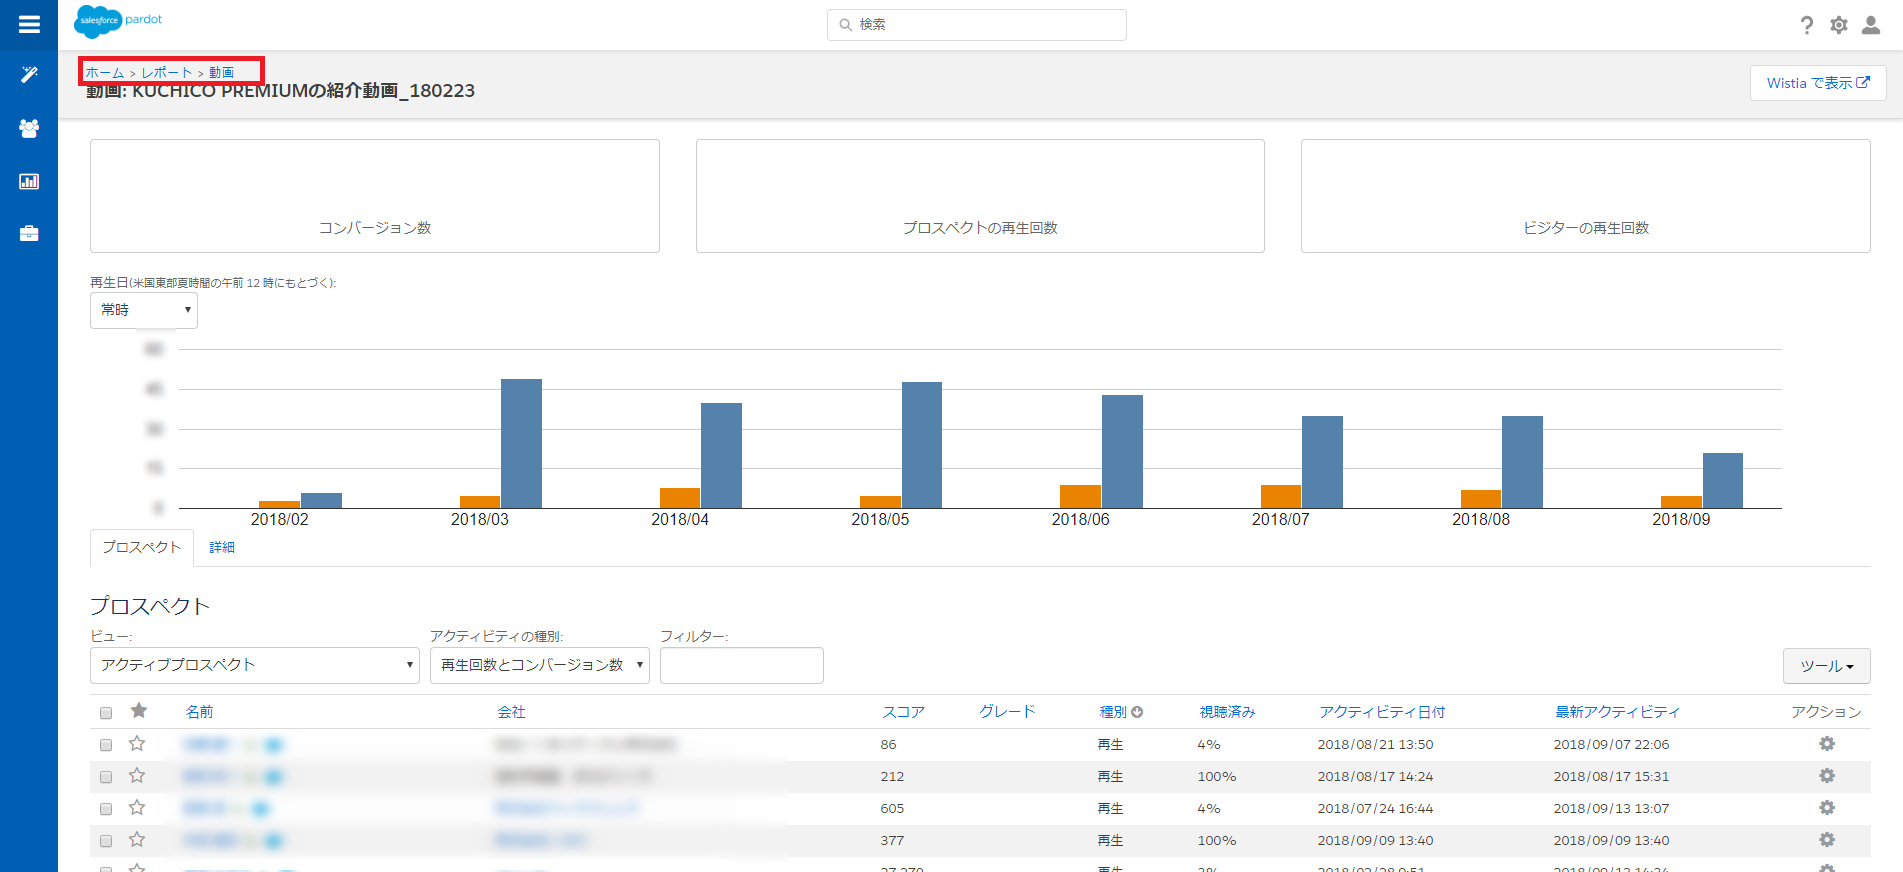Open the Admin briefcase icon in sidebar

coord(29,234)
